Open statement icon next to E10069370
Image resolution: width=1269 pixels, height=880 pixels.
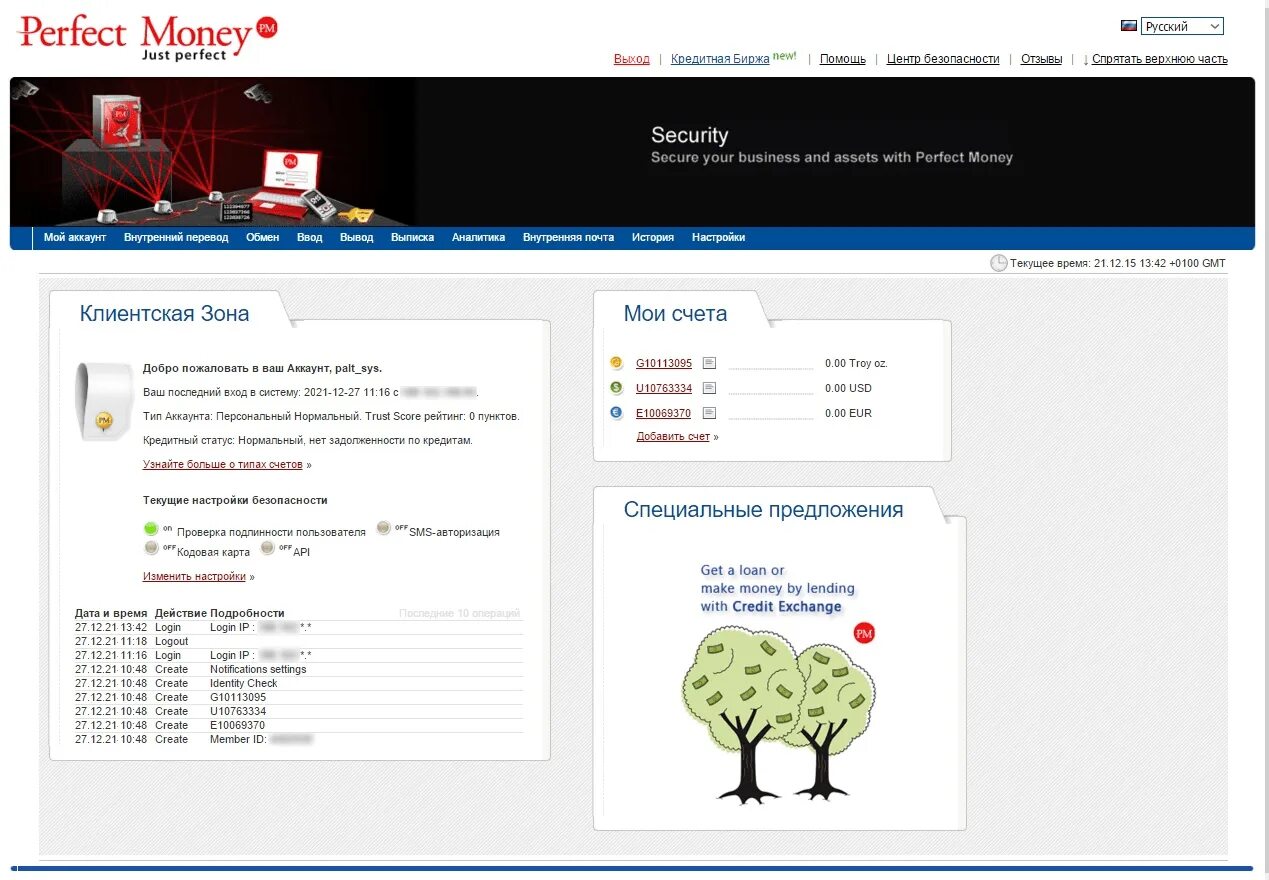point(710,413)
